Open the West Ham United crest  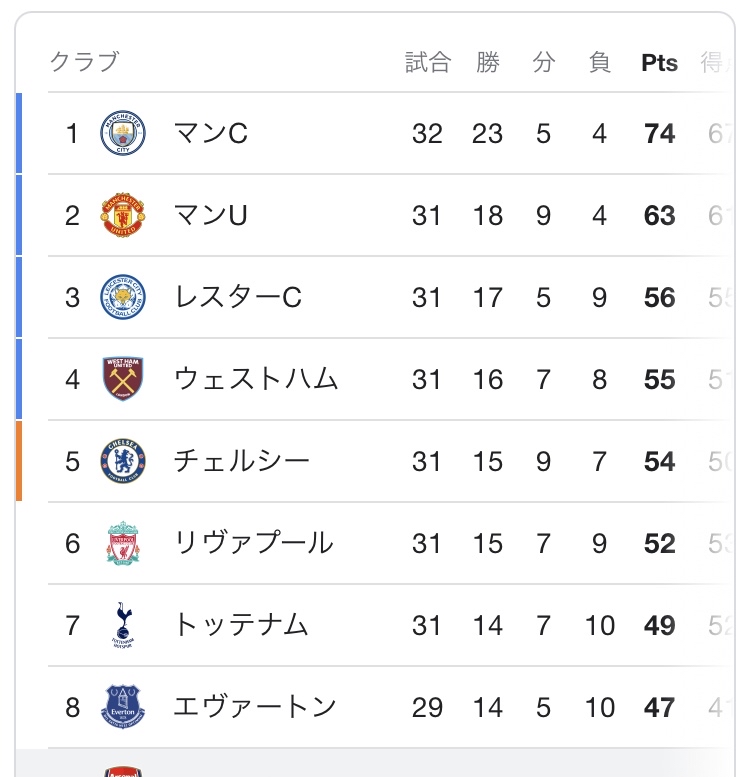click(x=123, y=380)
